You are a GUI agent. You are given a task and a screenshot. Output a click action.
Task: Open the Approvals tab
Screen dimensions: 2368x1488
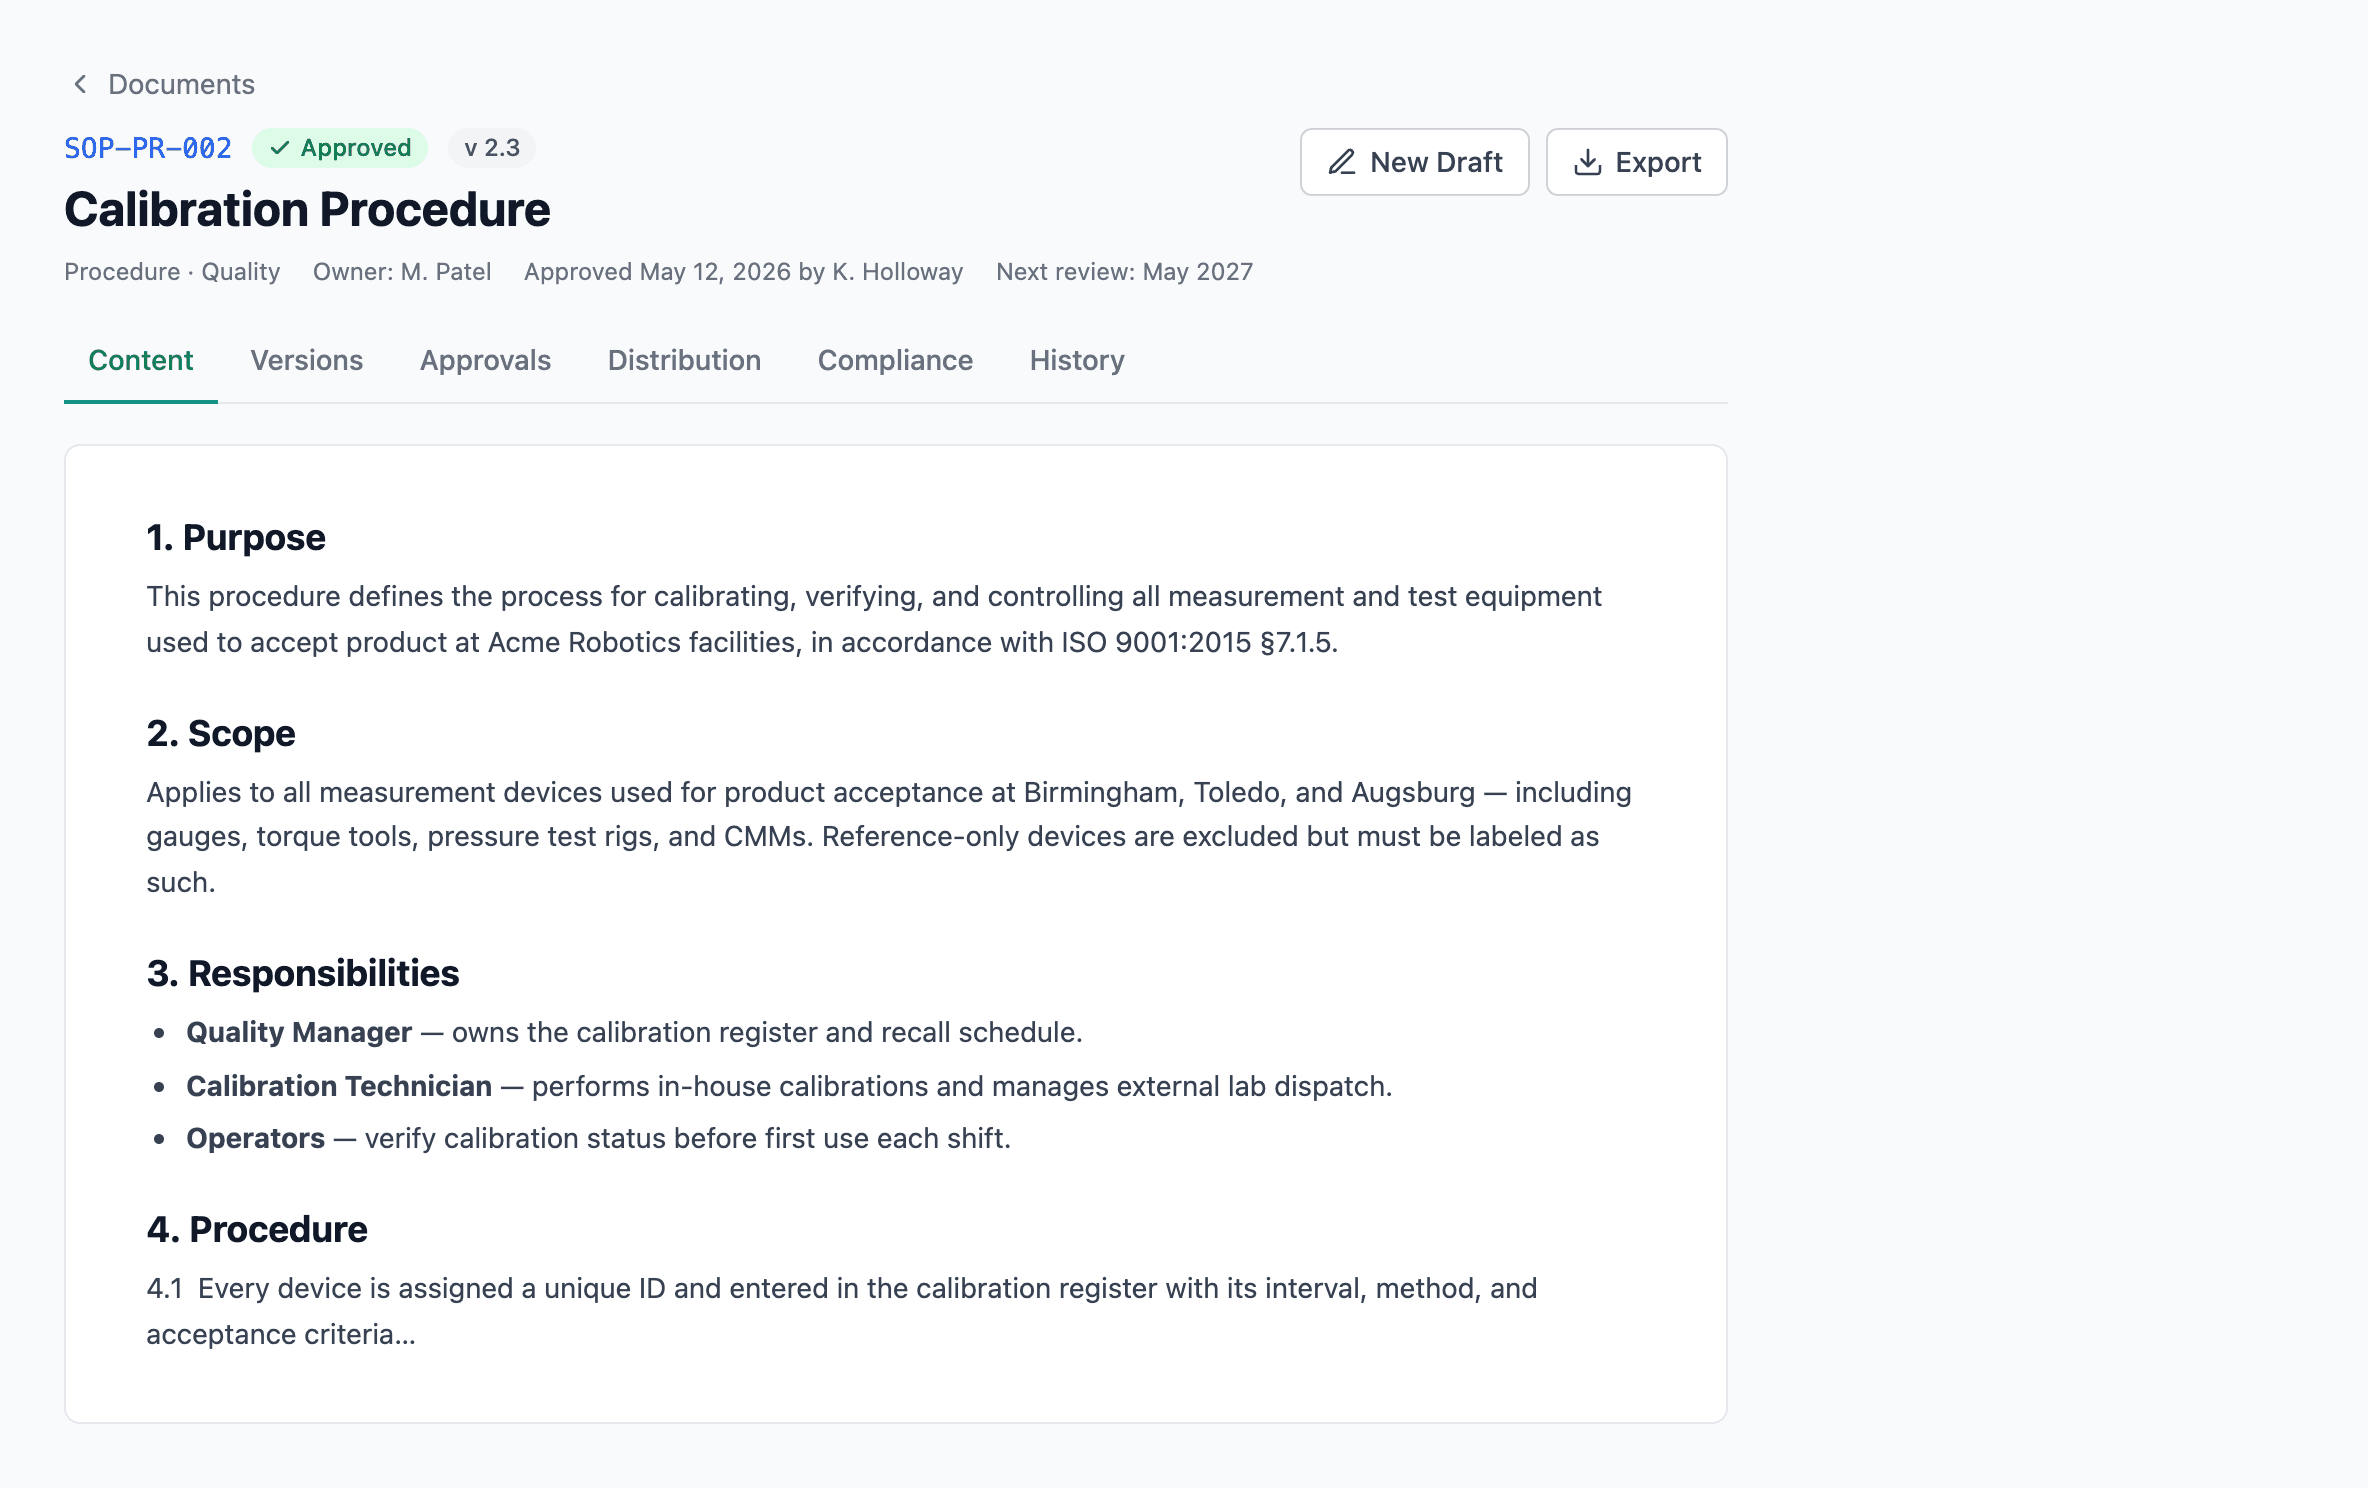(485, 360)
